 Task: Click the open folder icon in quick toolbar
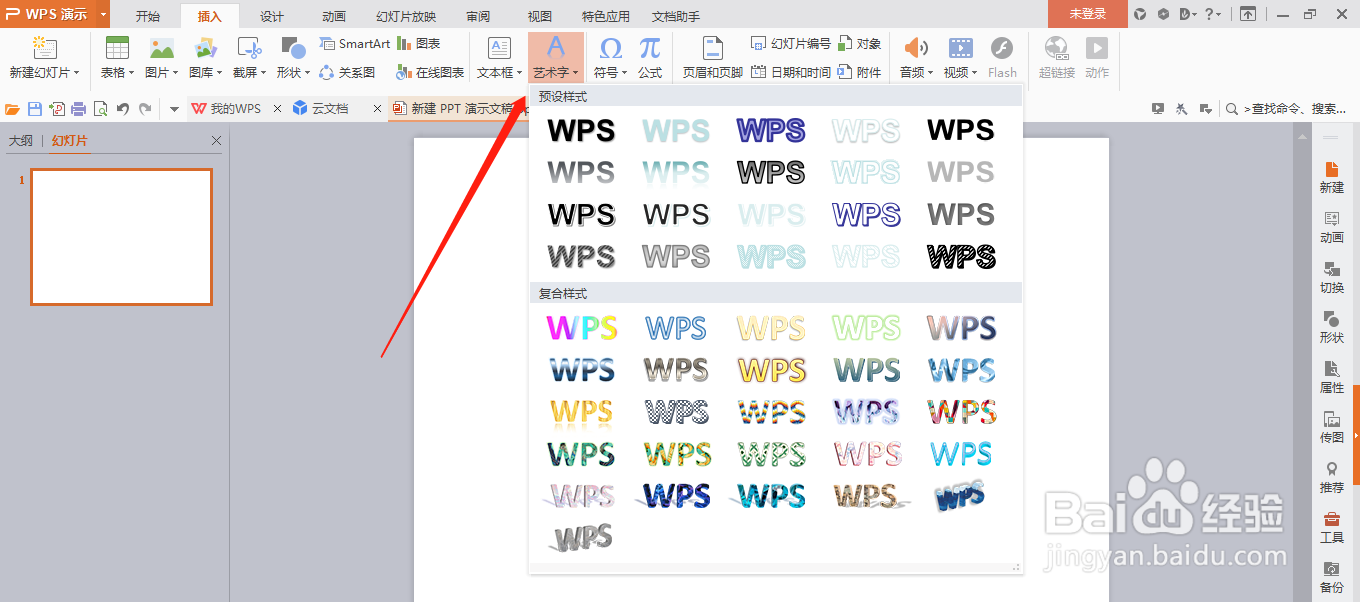point(14,109)
